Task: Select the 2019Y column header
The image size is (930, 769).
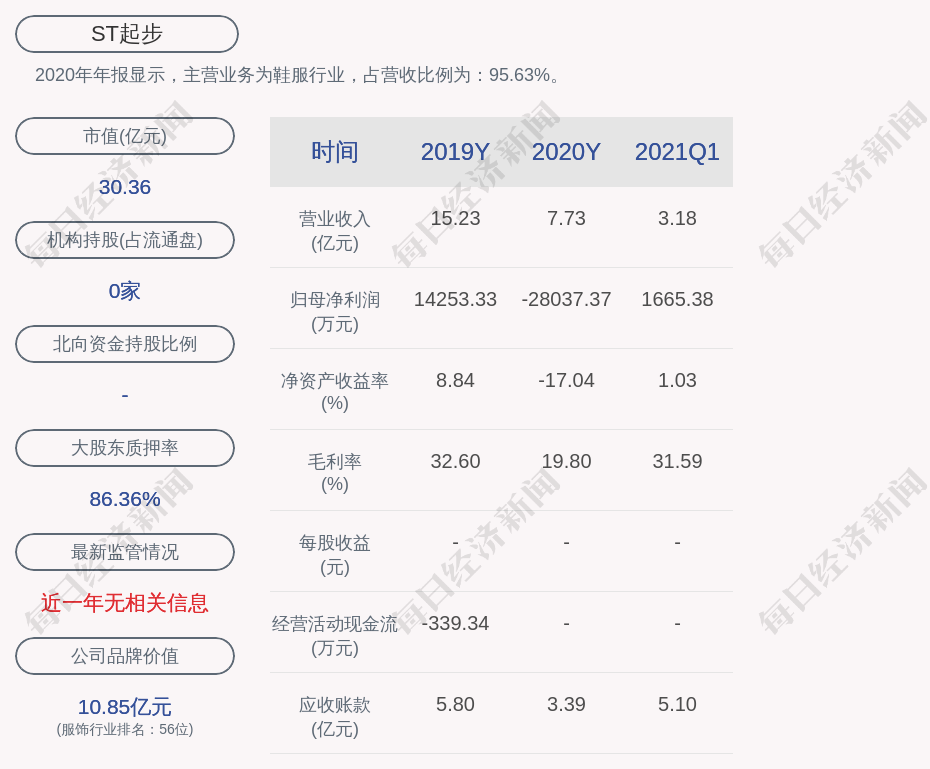Action: 455,152
